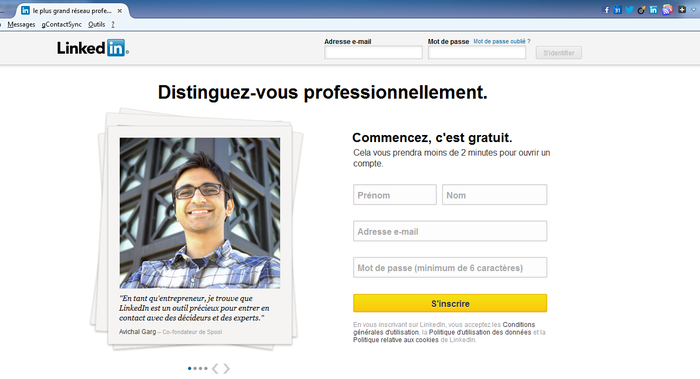The image size is (700, 379).
Task: Click the 'Co-fondateur de Spool' caption text
Action: coord(192,332)
